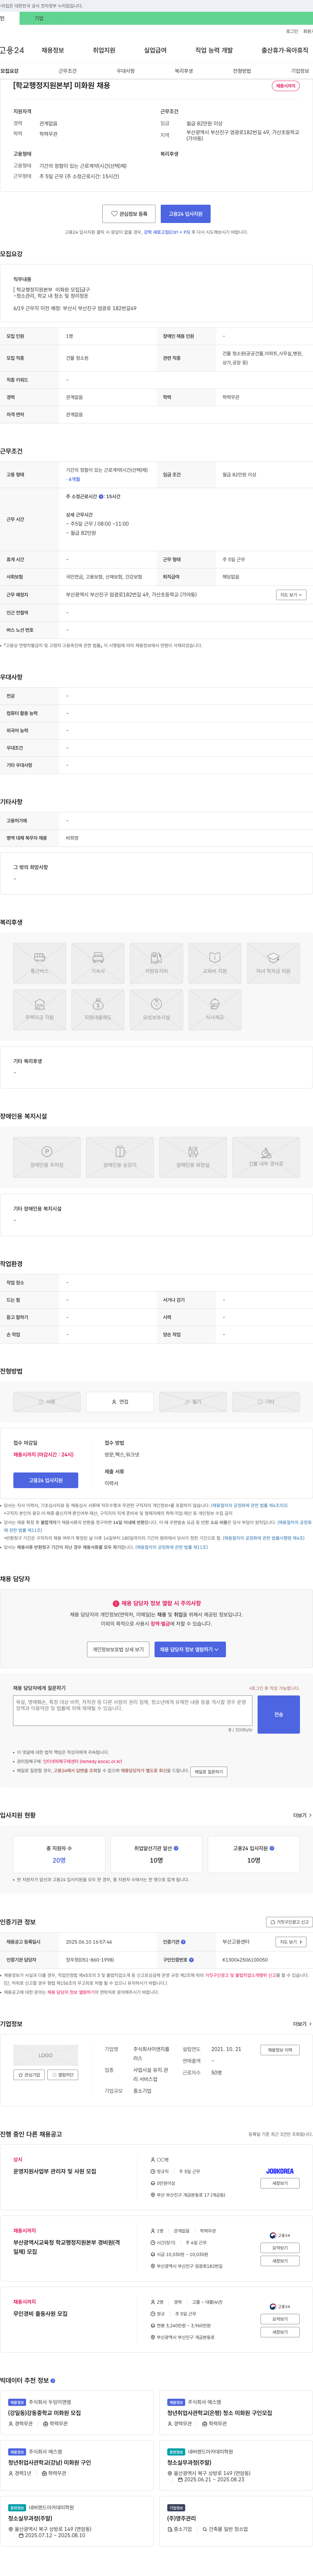Open the 실업급여 menu
The height and width of the screenshot is (2576, 313).
(155, 50)
